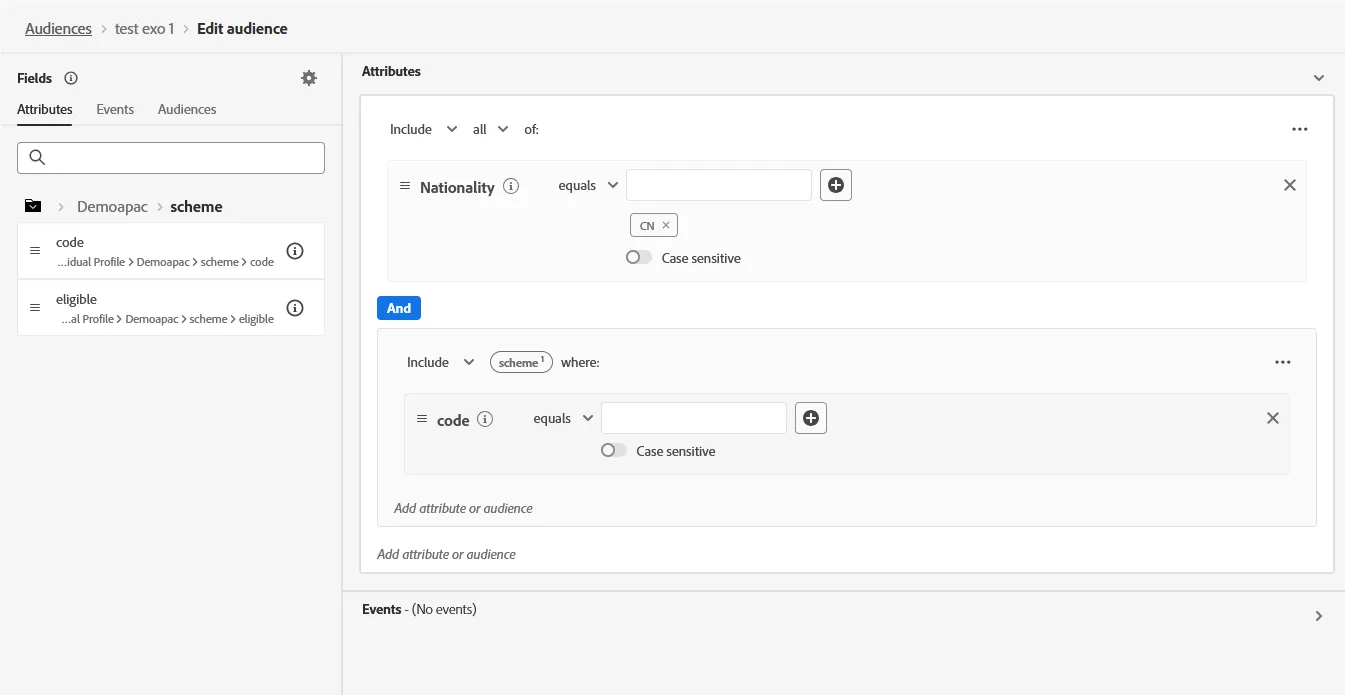Open the test exo 1 breadcrumb
Viewport: 1345px width, 695px height.
(145, 28)
